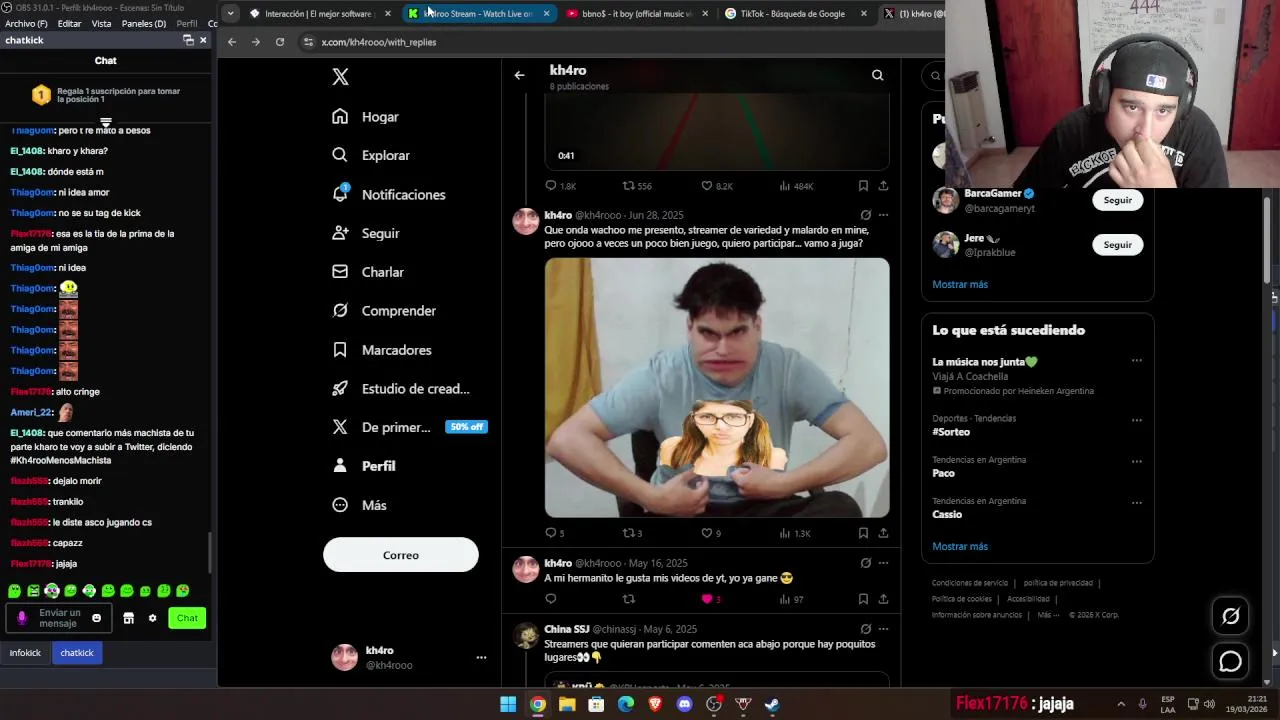Click Mostrar más under trends
This screenshot has width=1280, height=720.
pos(960,546)
